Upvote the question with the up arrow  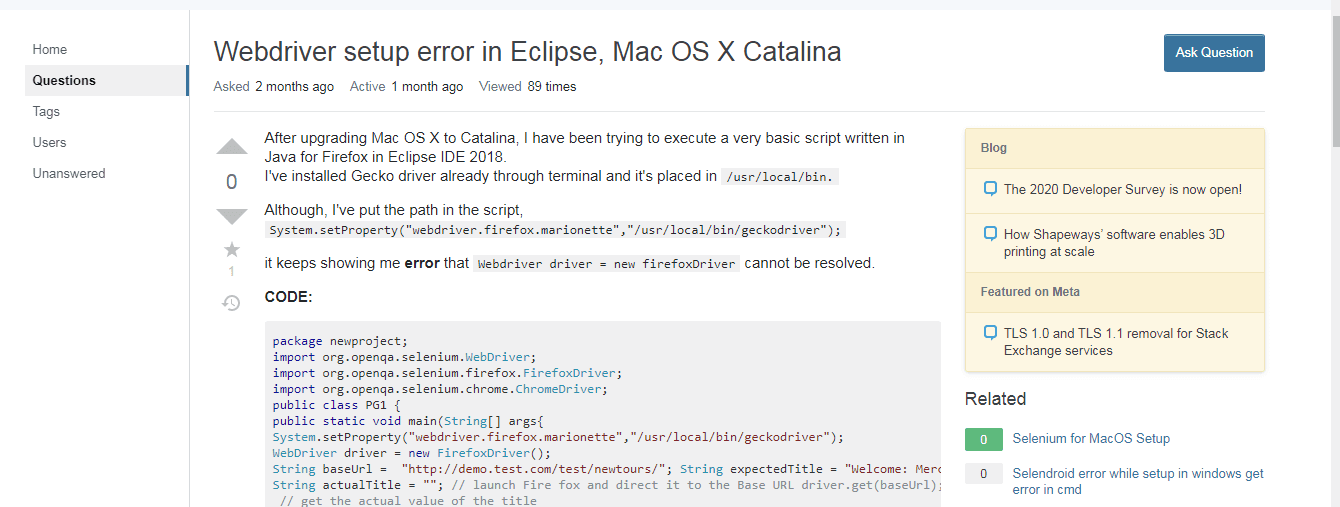point(232,147)
